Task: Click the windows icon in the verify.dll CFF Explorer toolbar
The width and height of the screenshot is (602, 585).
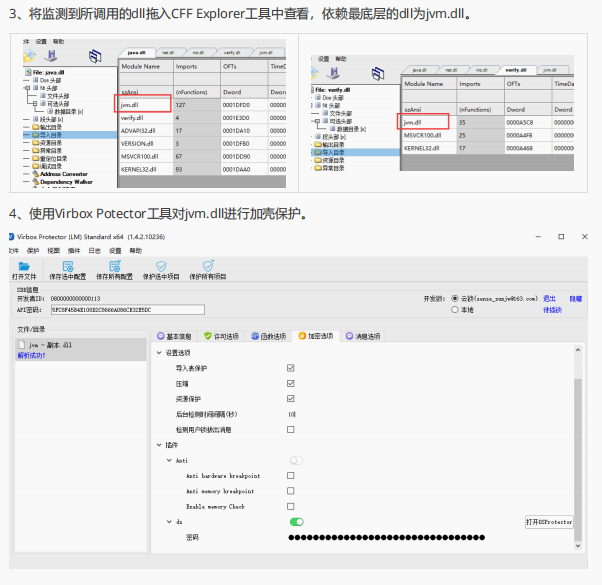Action: tap(378, 73)
